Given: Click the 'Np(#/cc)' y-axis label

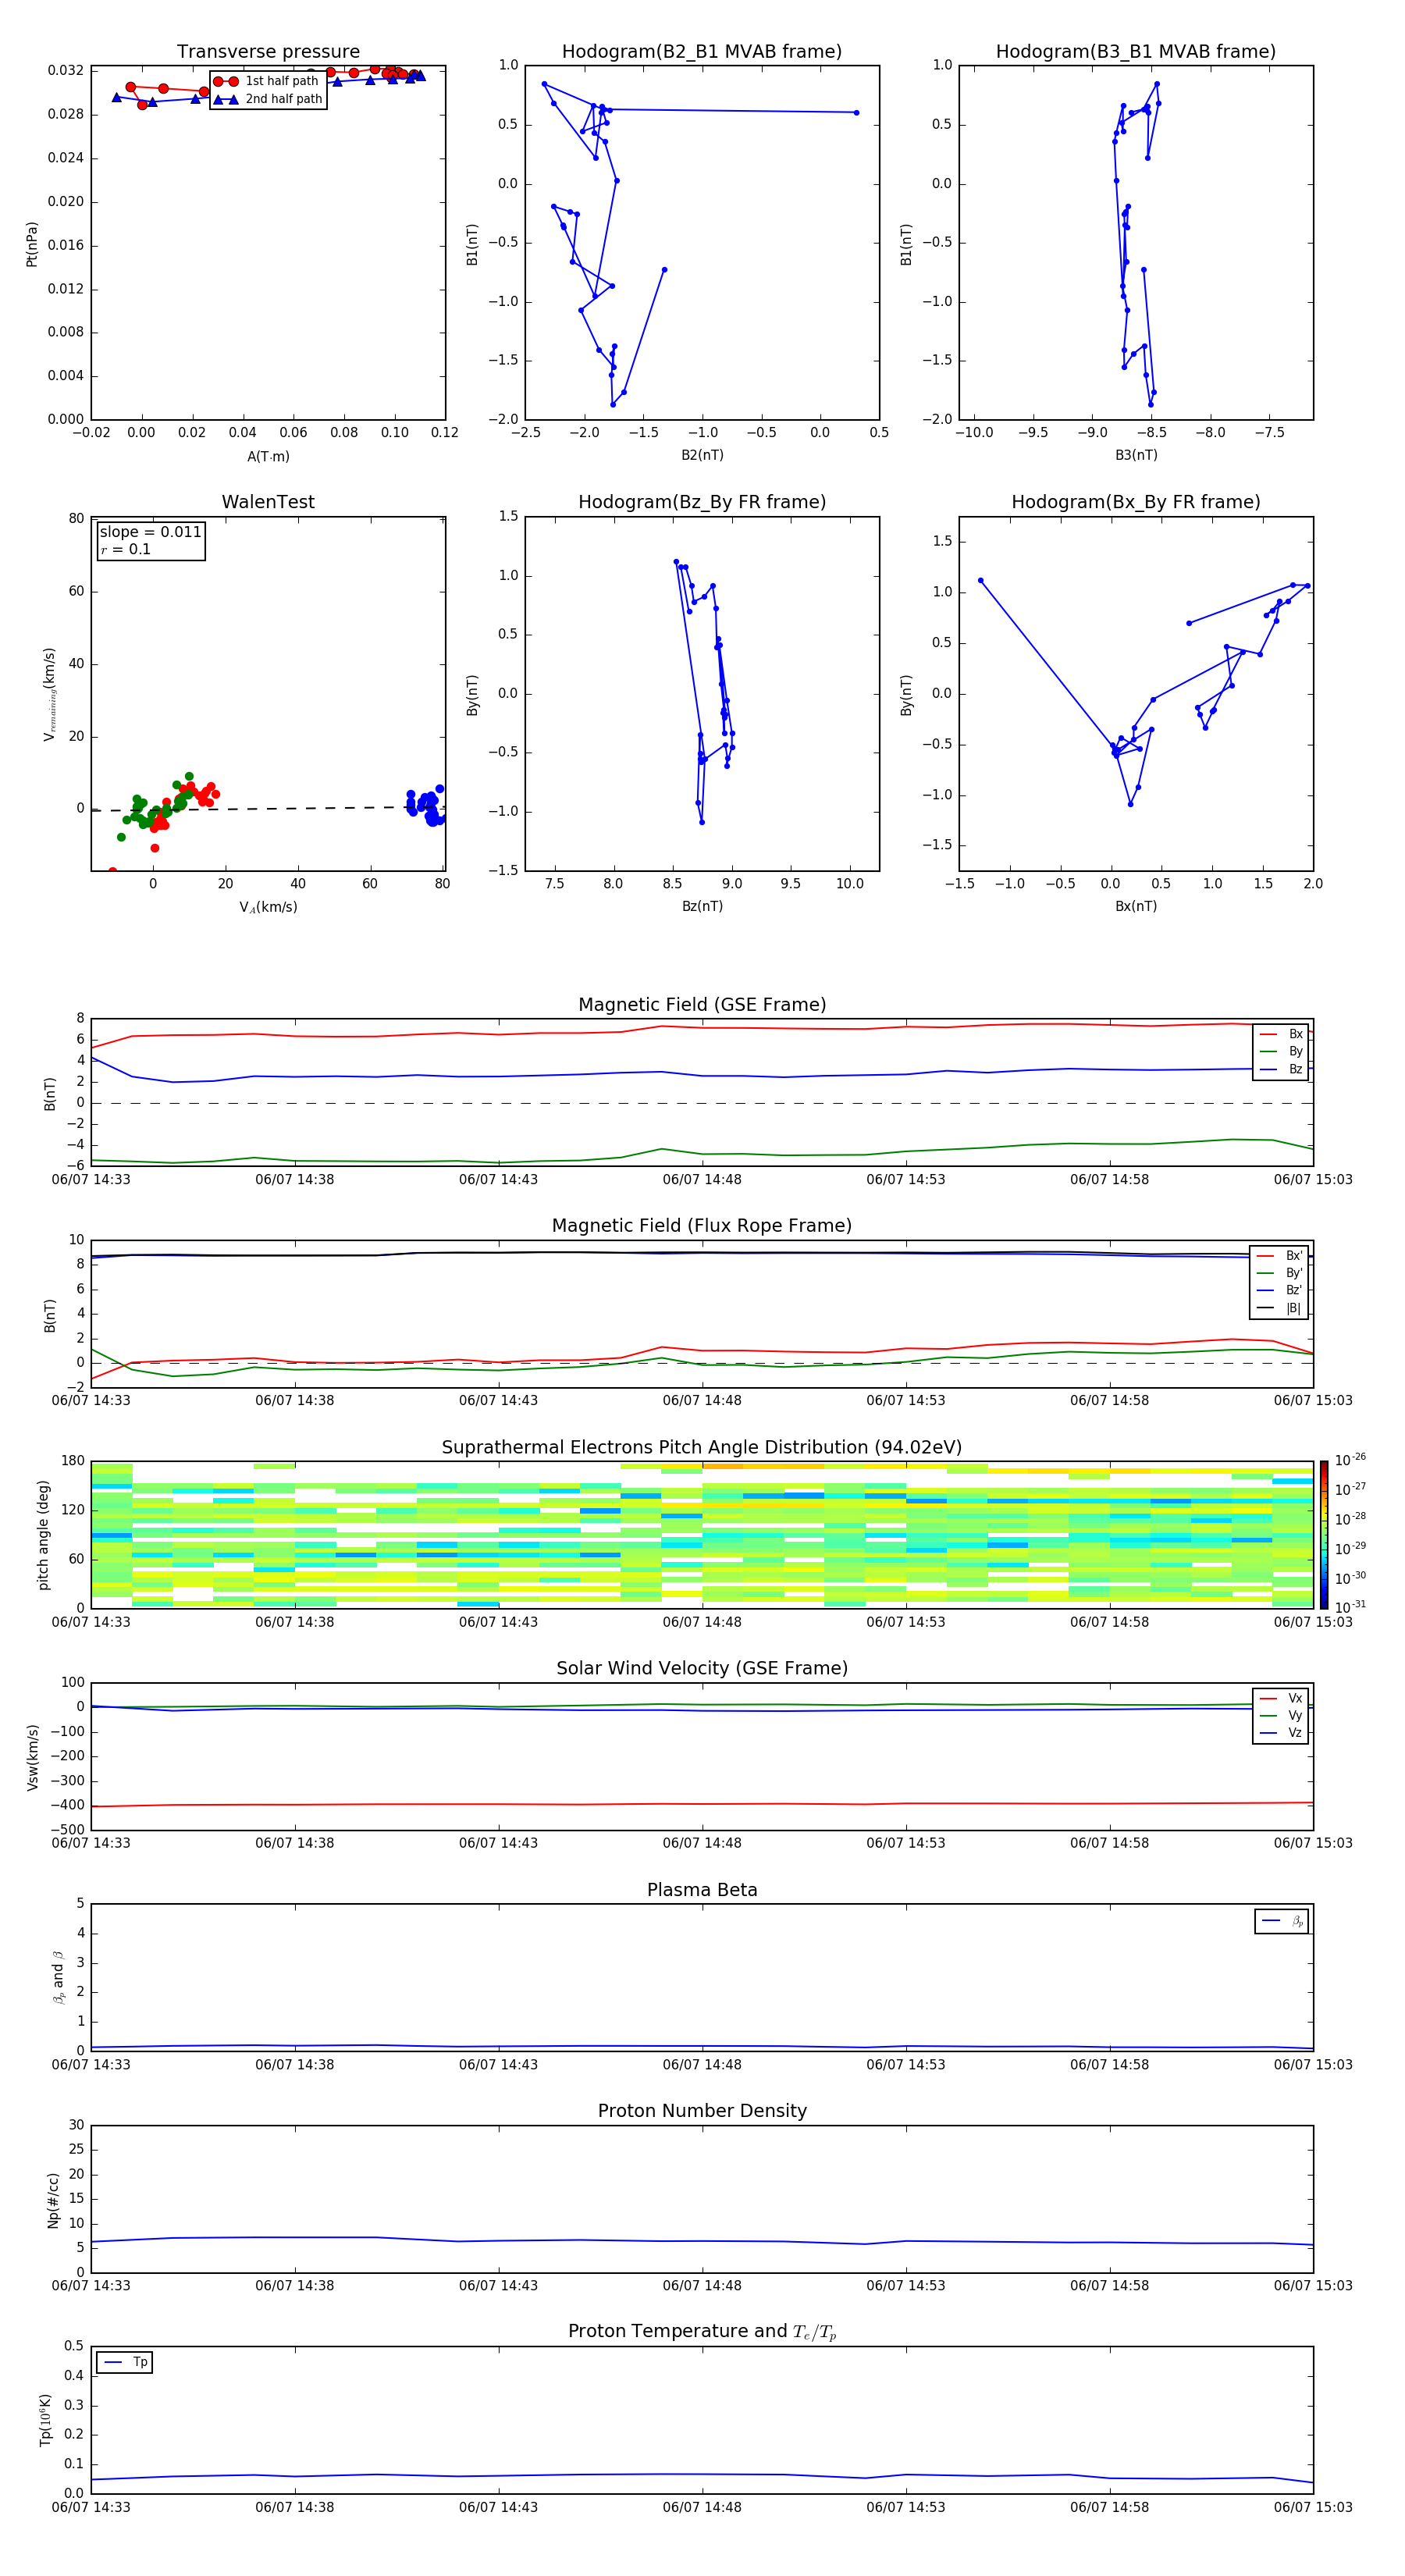Looking at the screenshot, I should tap(53, 2199).
